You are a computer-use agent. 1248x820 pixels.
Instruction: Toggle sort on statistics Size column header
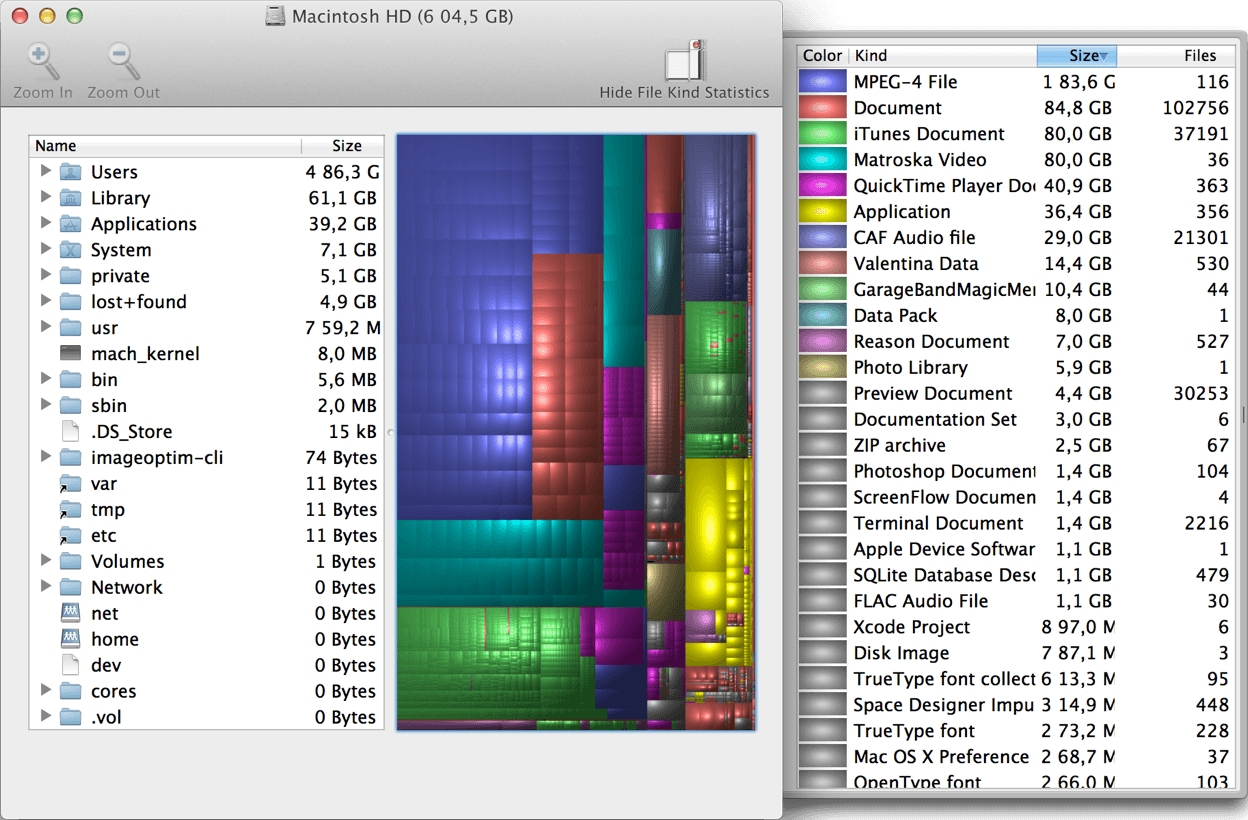(1077, 56)
